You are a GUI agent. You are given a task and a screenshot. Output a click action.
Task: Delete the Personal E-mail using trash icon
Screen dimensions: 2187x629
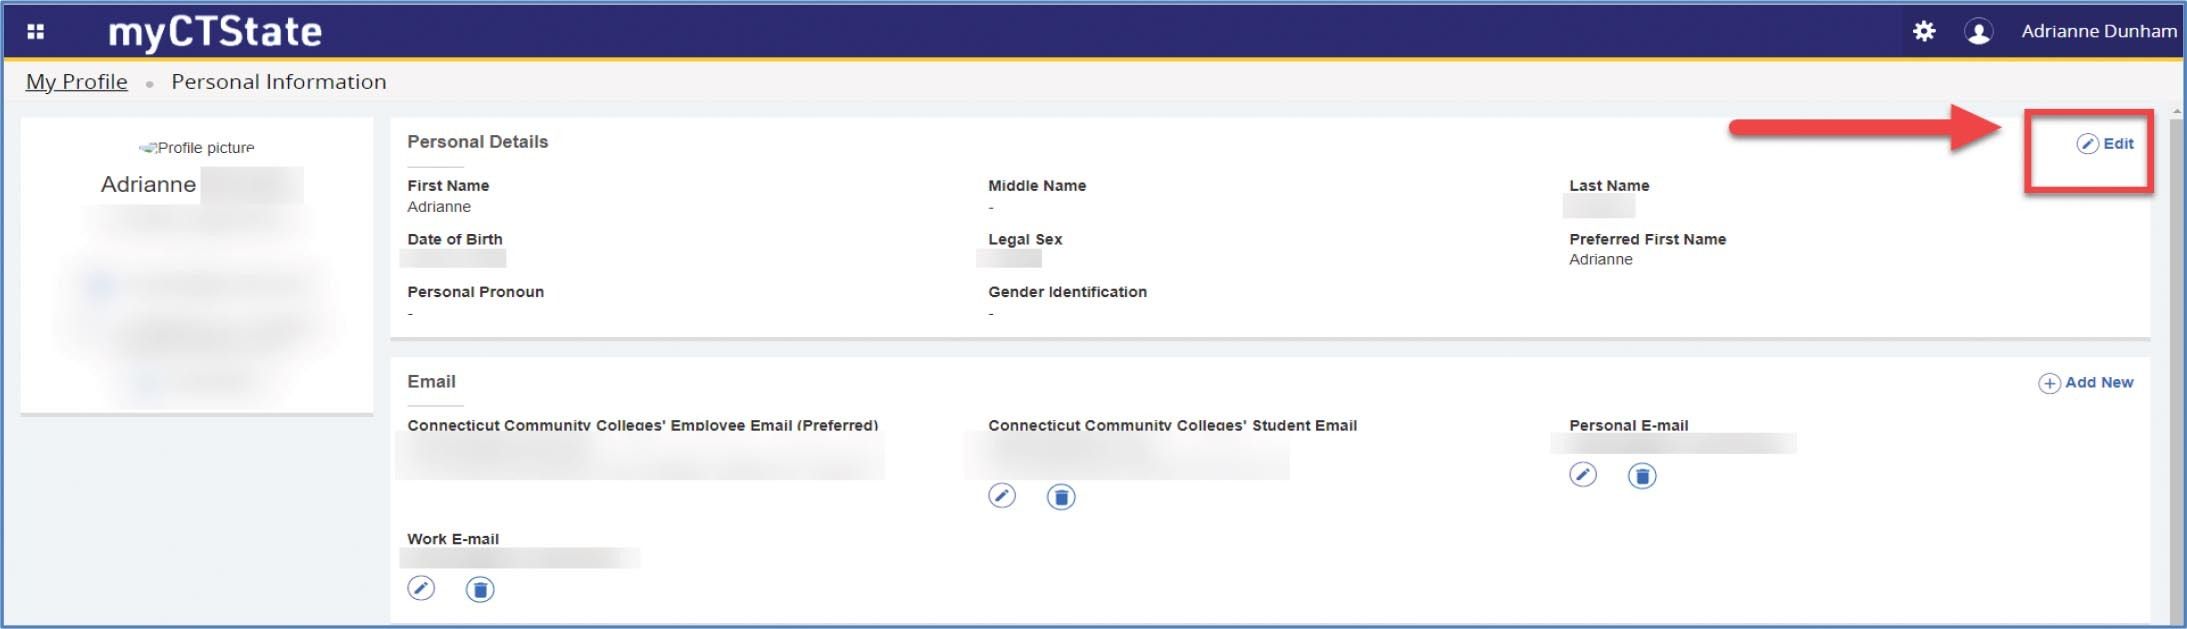(x=1641, y=476)
